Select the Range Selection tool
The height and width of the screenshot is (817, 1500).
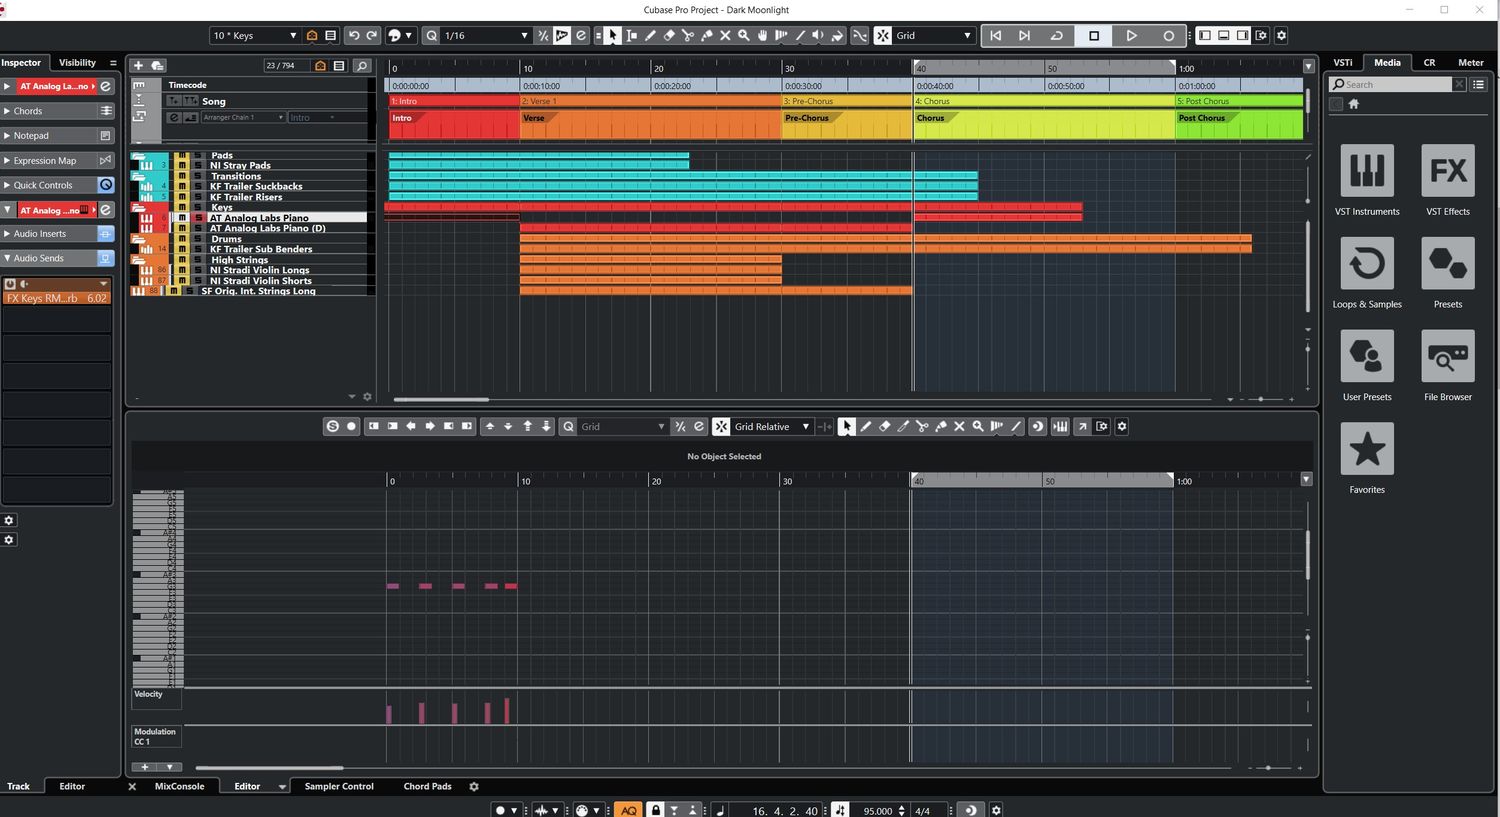[x=631, y=35]
